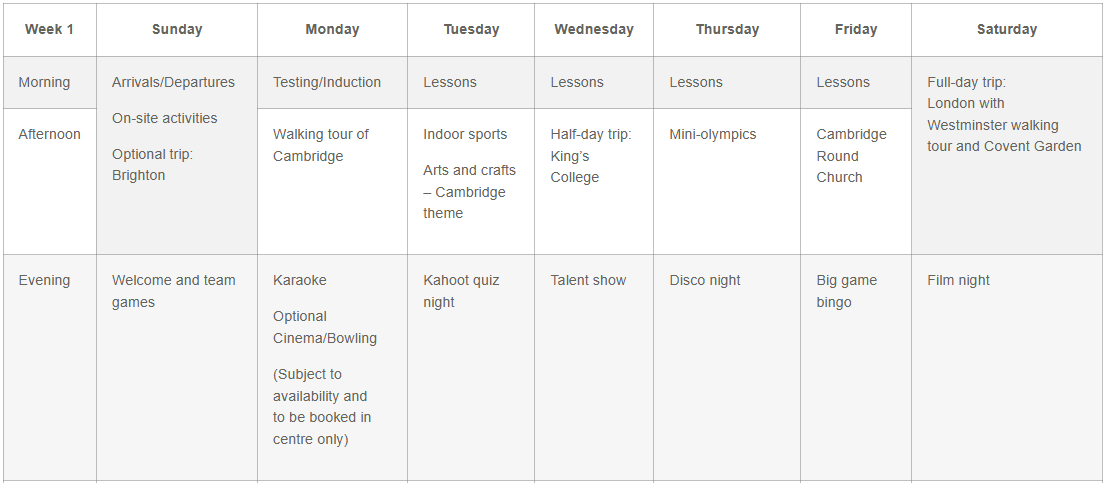Click Testing/Induction in Monday morning

[327, 83]
